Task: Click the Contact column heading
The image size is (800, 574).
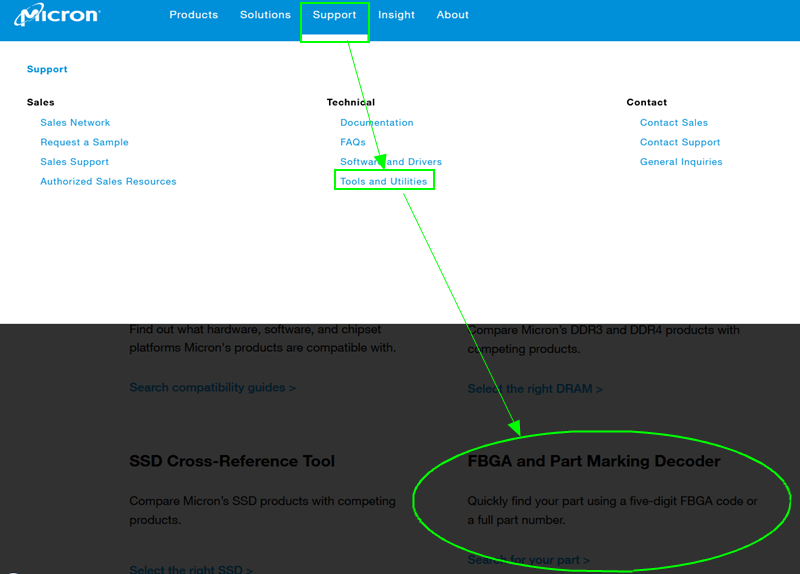Action: (x=646, y=103)
